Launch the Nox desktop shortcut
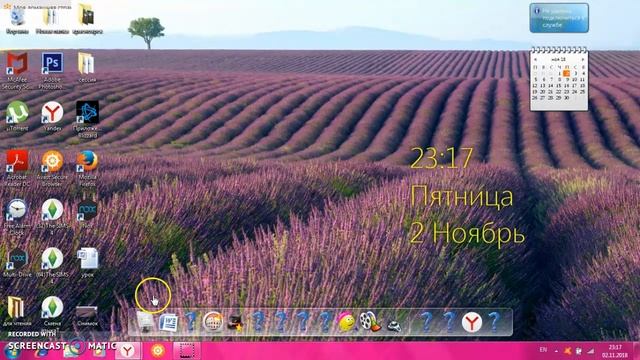The width and height of the screenshot is (640, 360). point(87,213)
